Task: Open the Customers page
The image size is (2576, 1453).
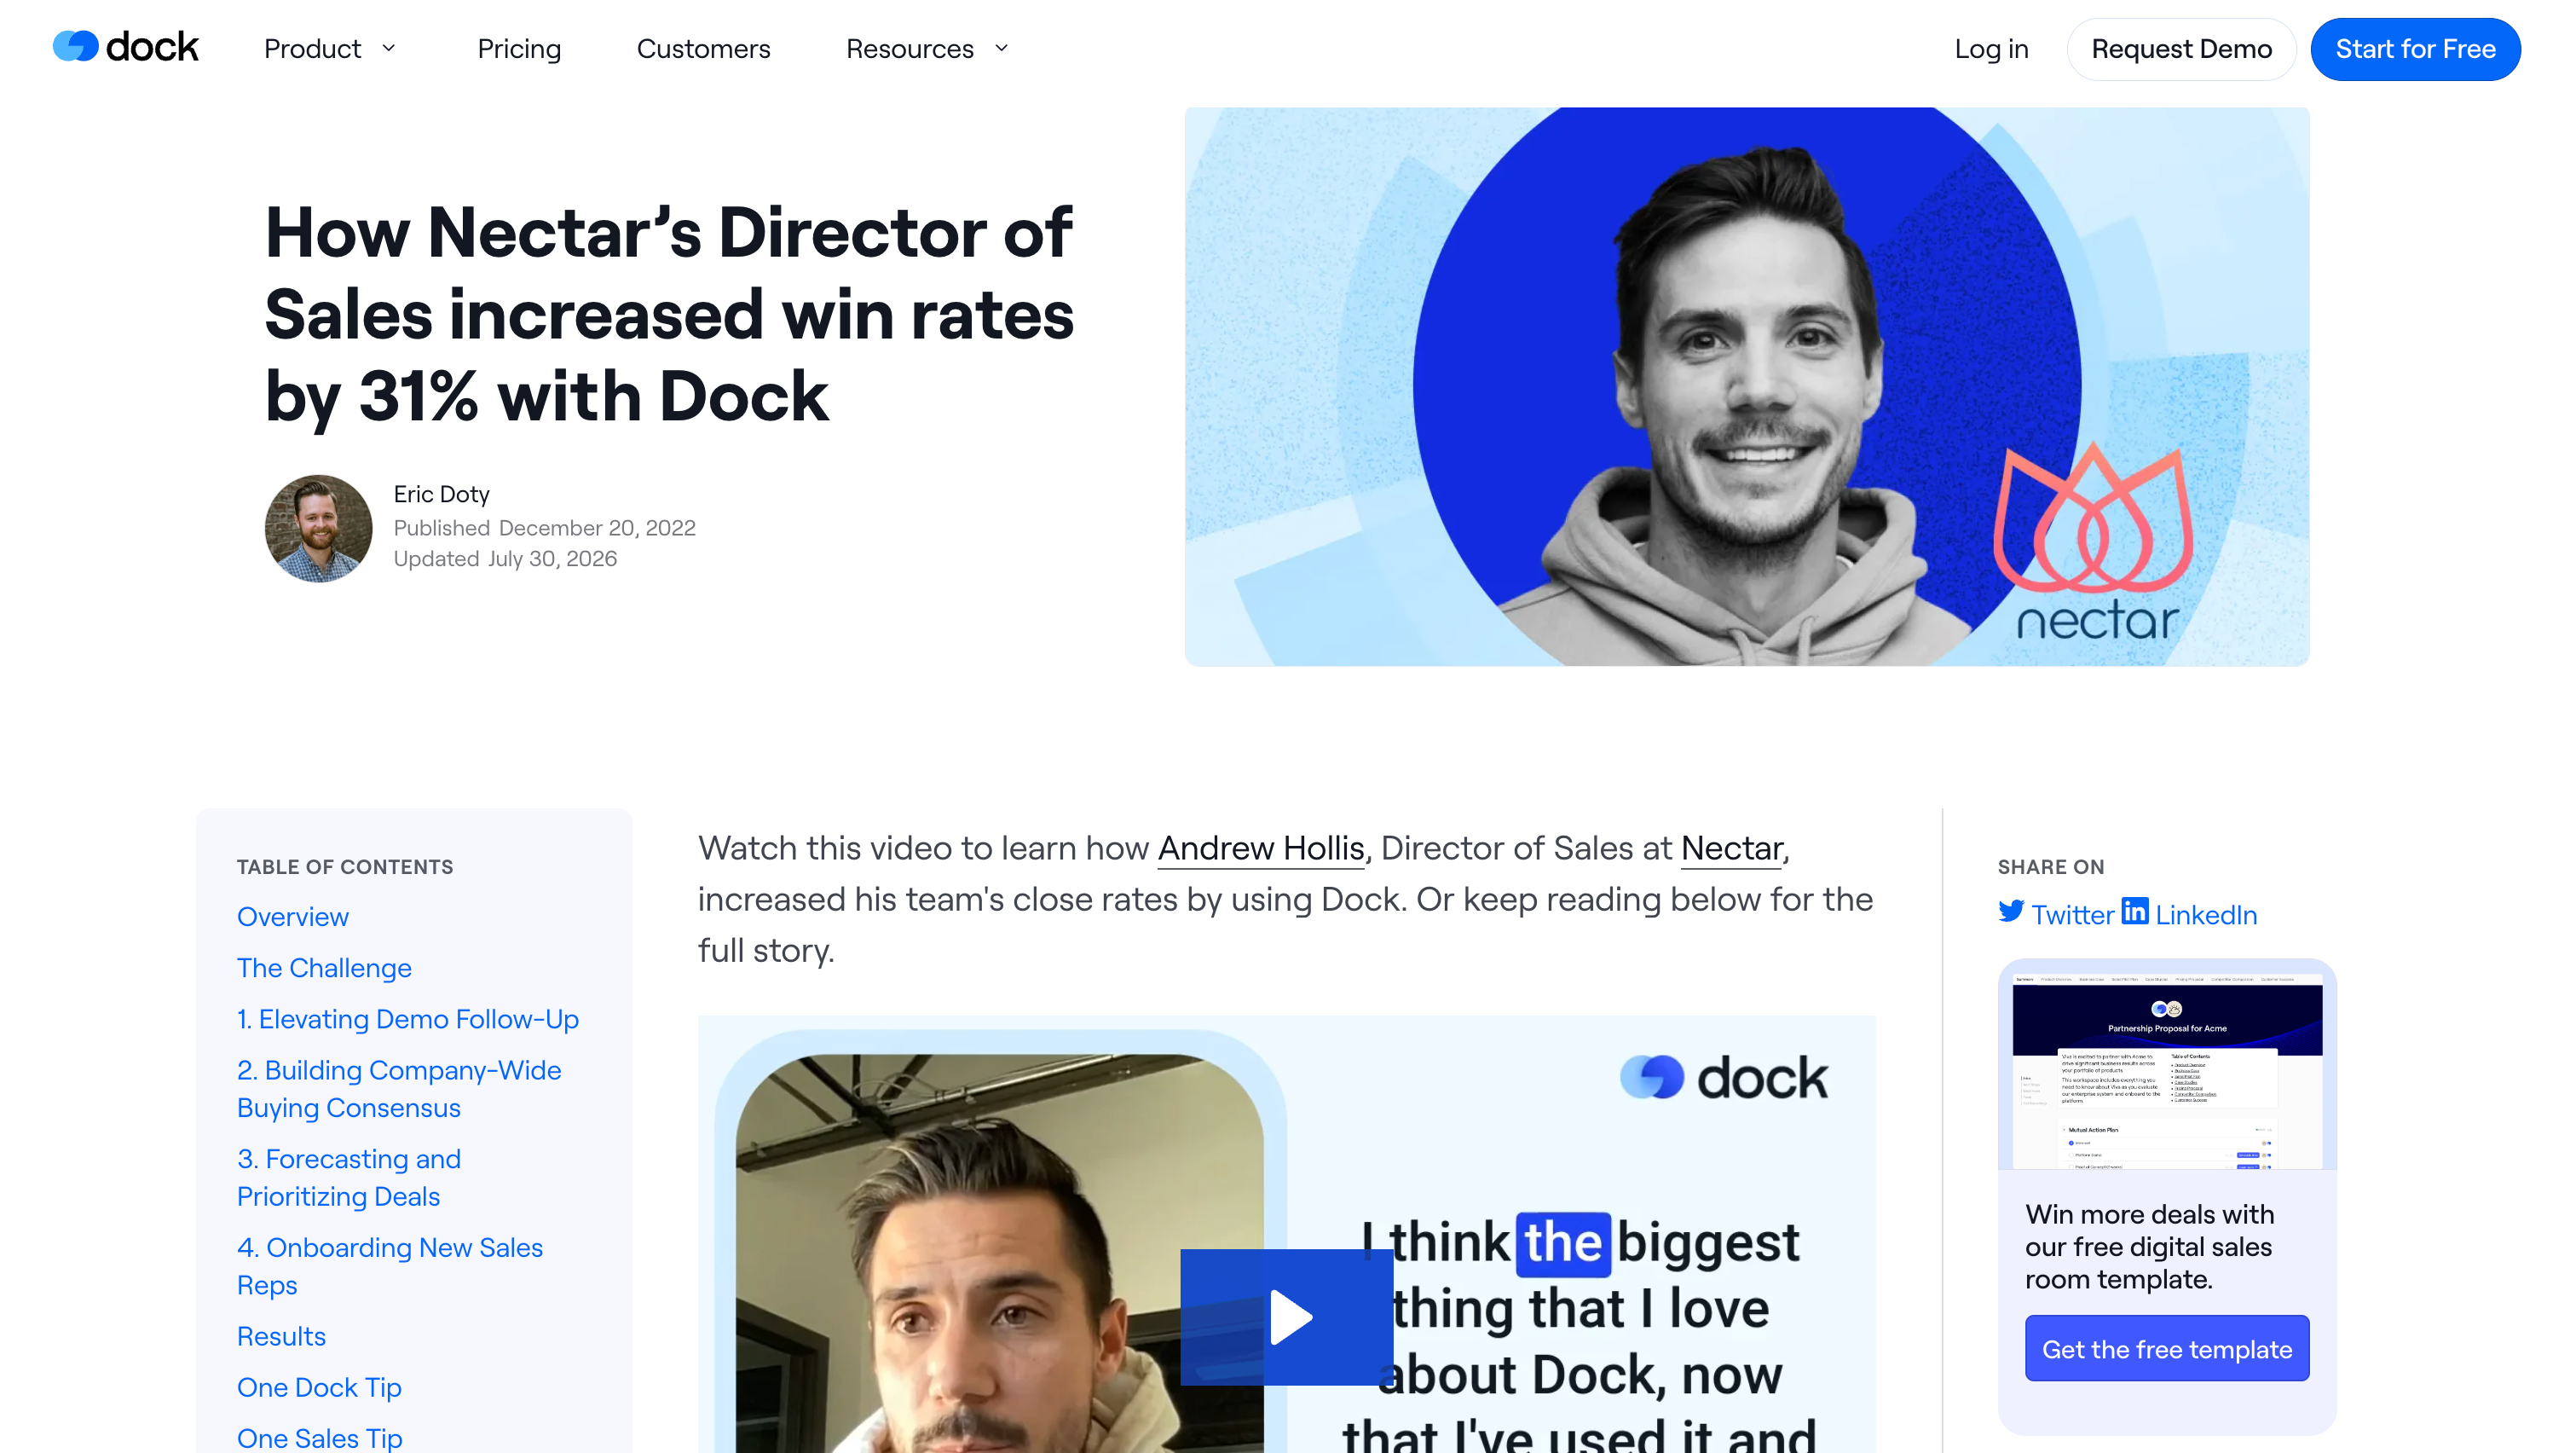Action: click(703, 48)
